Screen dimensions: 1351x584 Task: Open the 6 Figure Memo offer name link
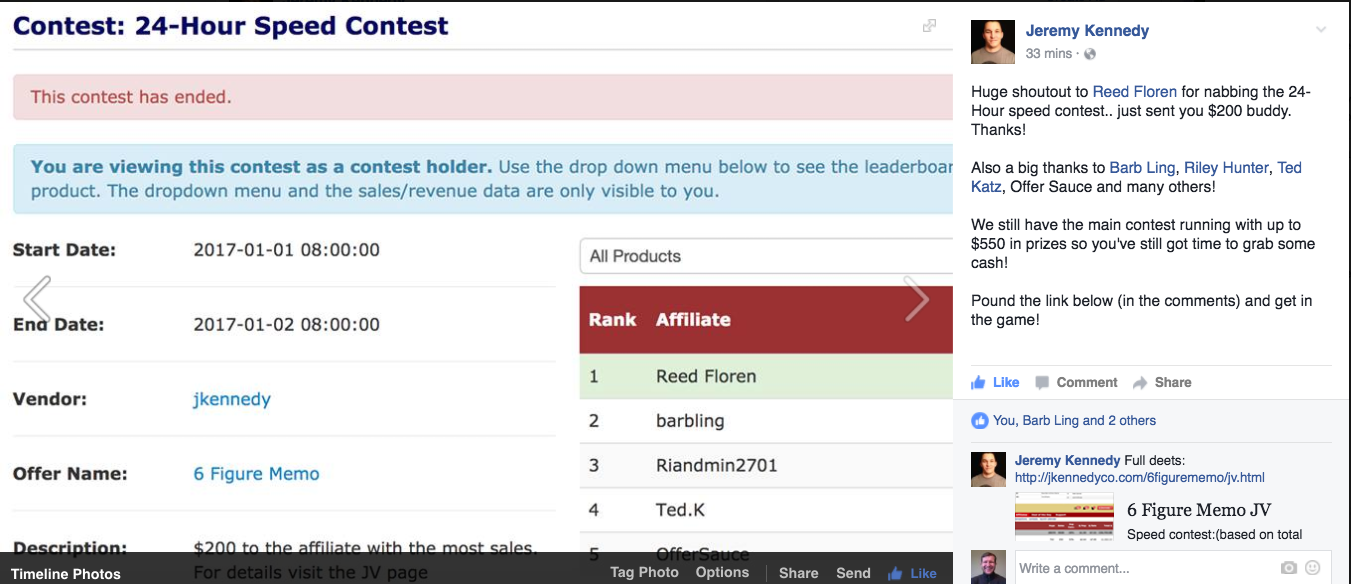point(256,474)
